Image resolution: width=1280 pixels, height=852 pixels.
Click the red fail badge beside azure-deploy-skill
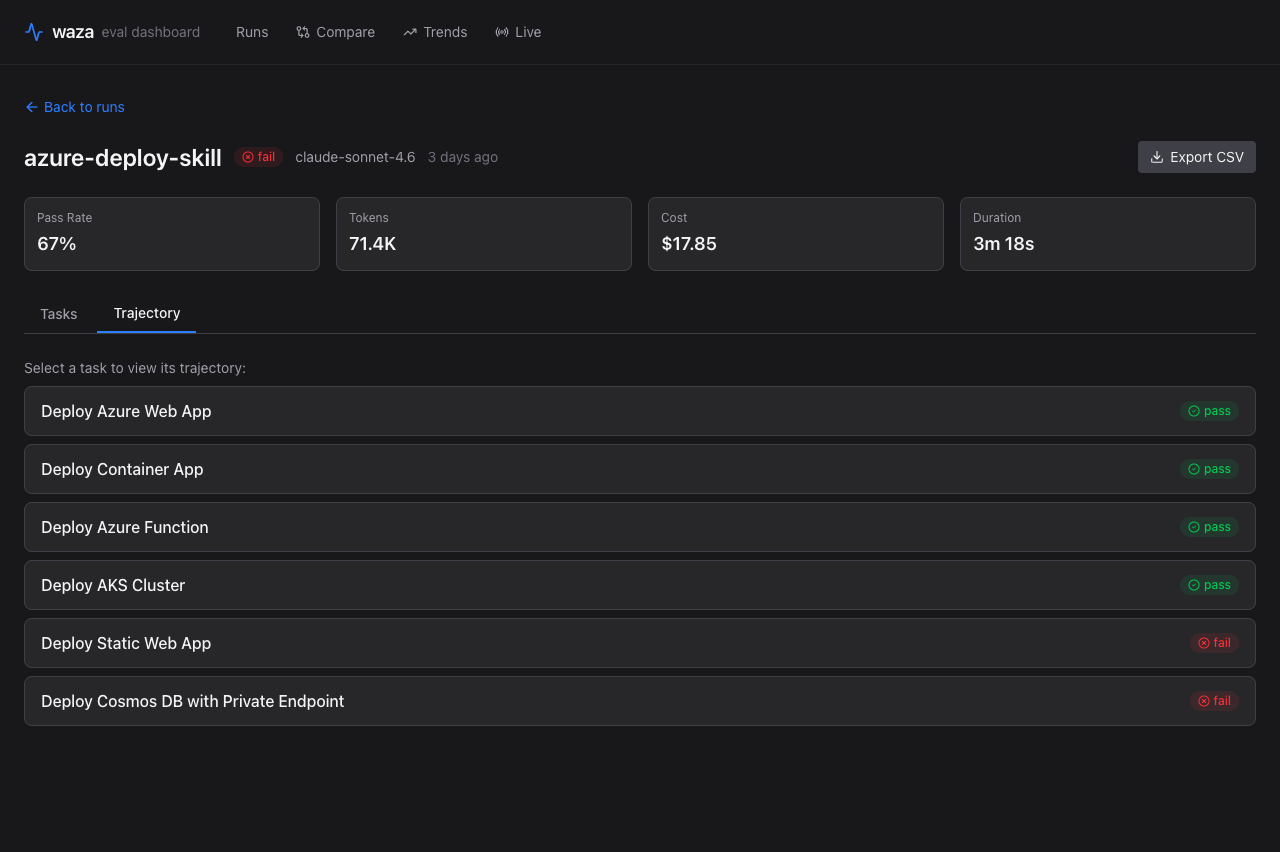coord(259,157)
